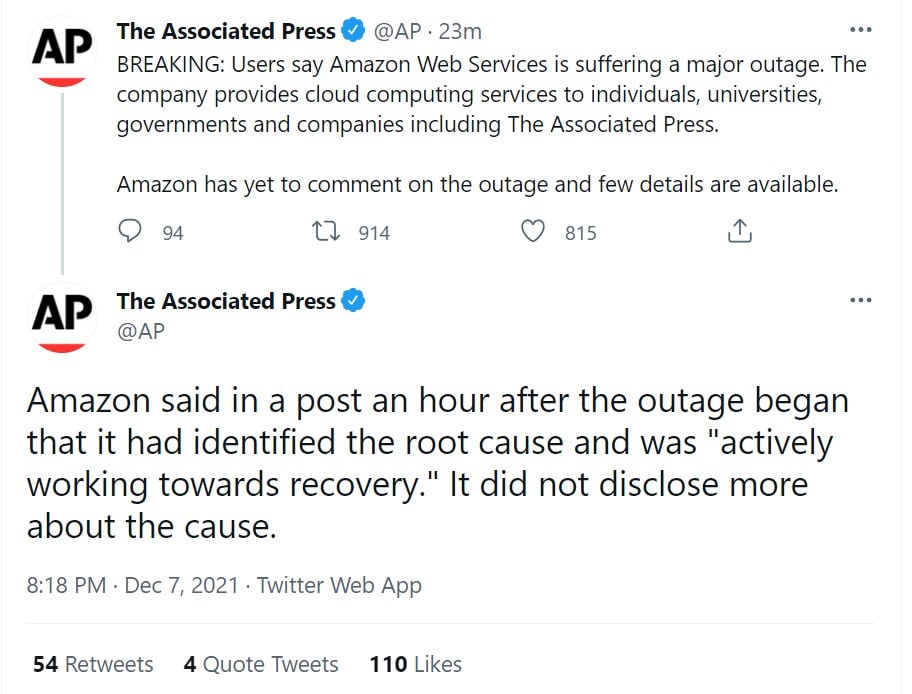912x694 pixels.
Task: Click the share icon on first tweet
Action: [x=739, y=231]
